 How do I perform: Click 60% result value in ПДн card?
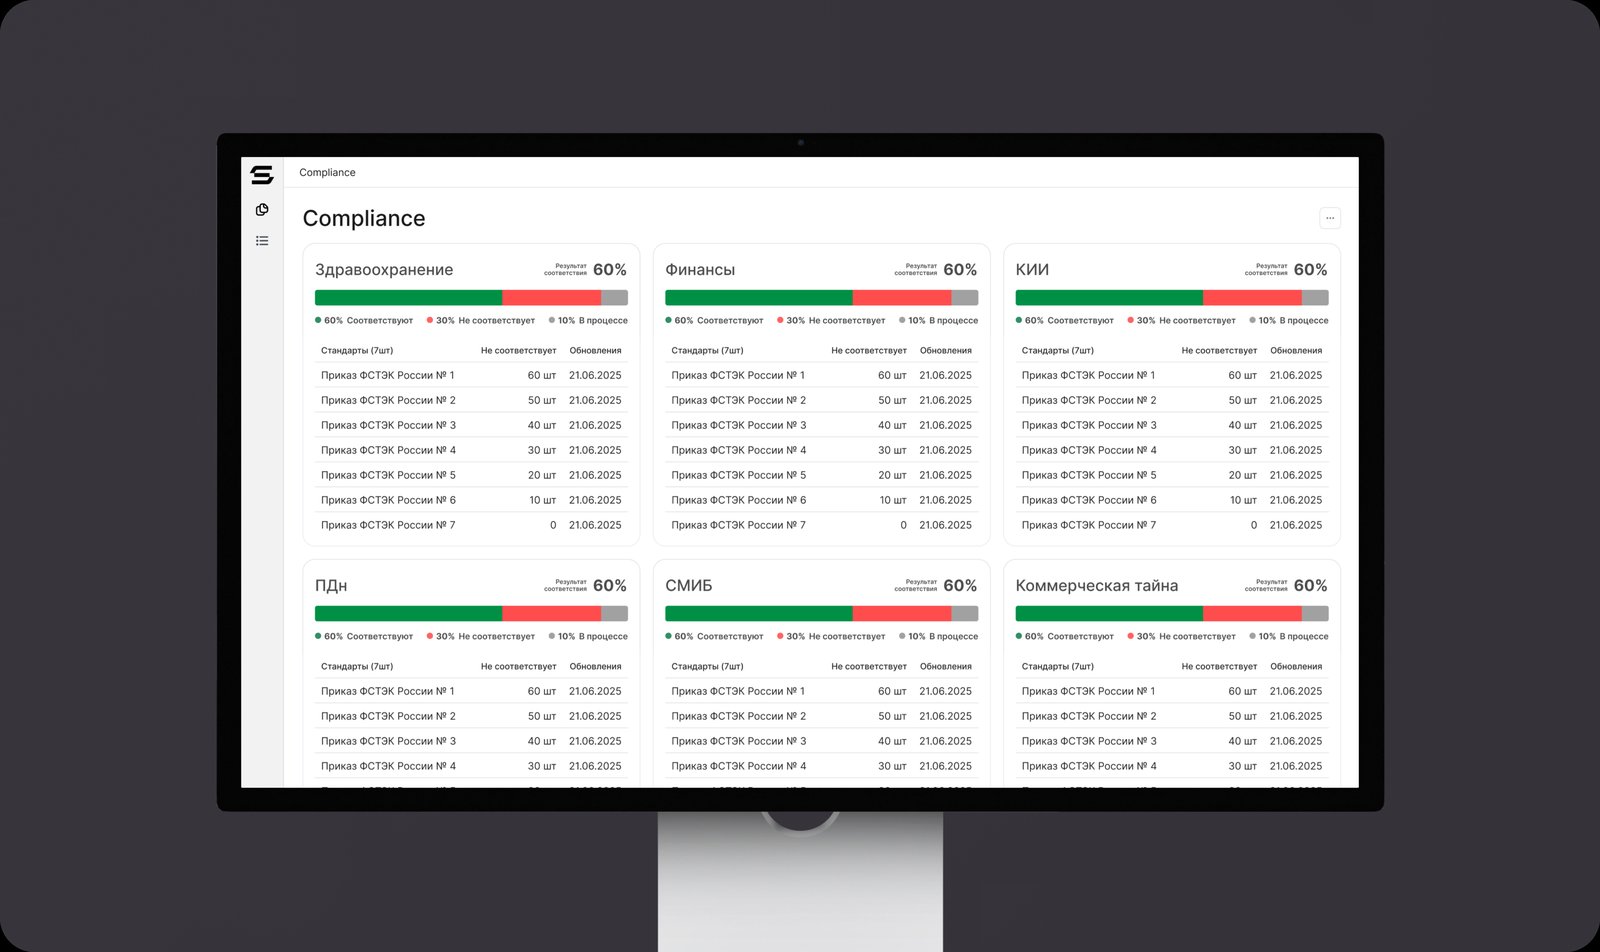[x=610, y=586]
